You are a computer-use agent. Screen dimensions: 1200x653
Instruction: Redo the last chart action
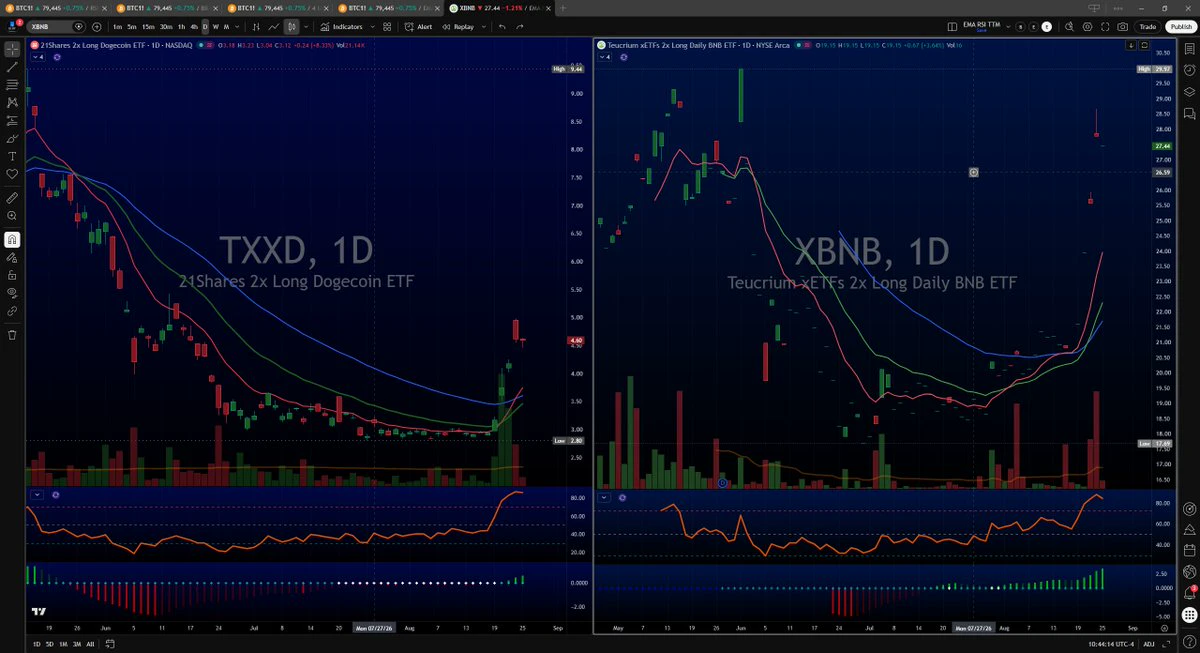pos(520,27)
